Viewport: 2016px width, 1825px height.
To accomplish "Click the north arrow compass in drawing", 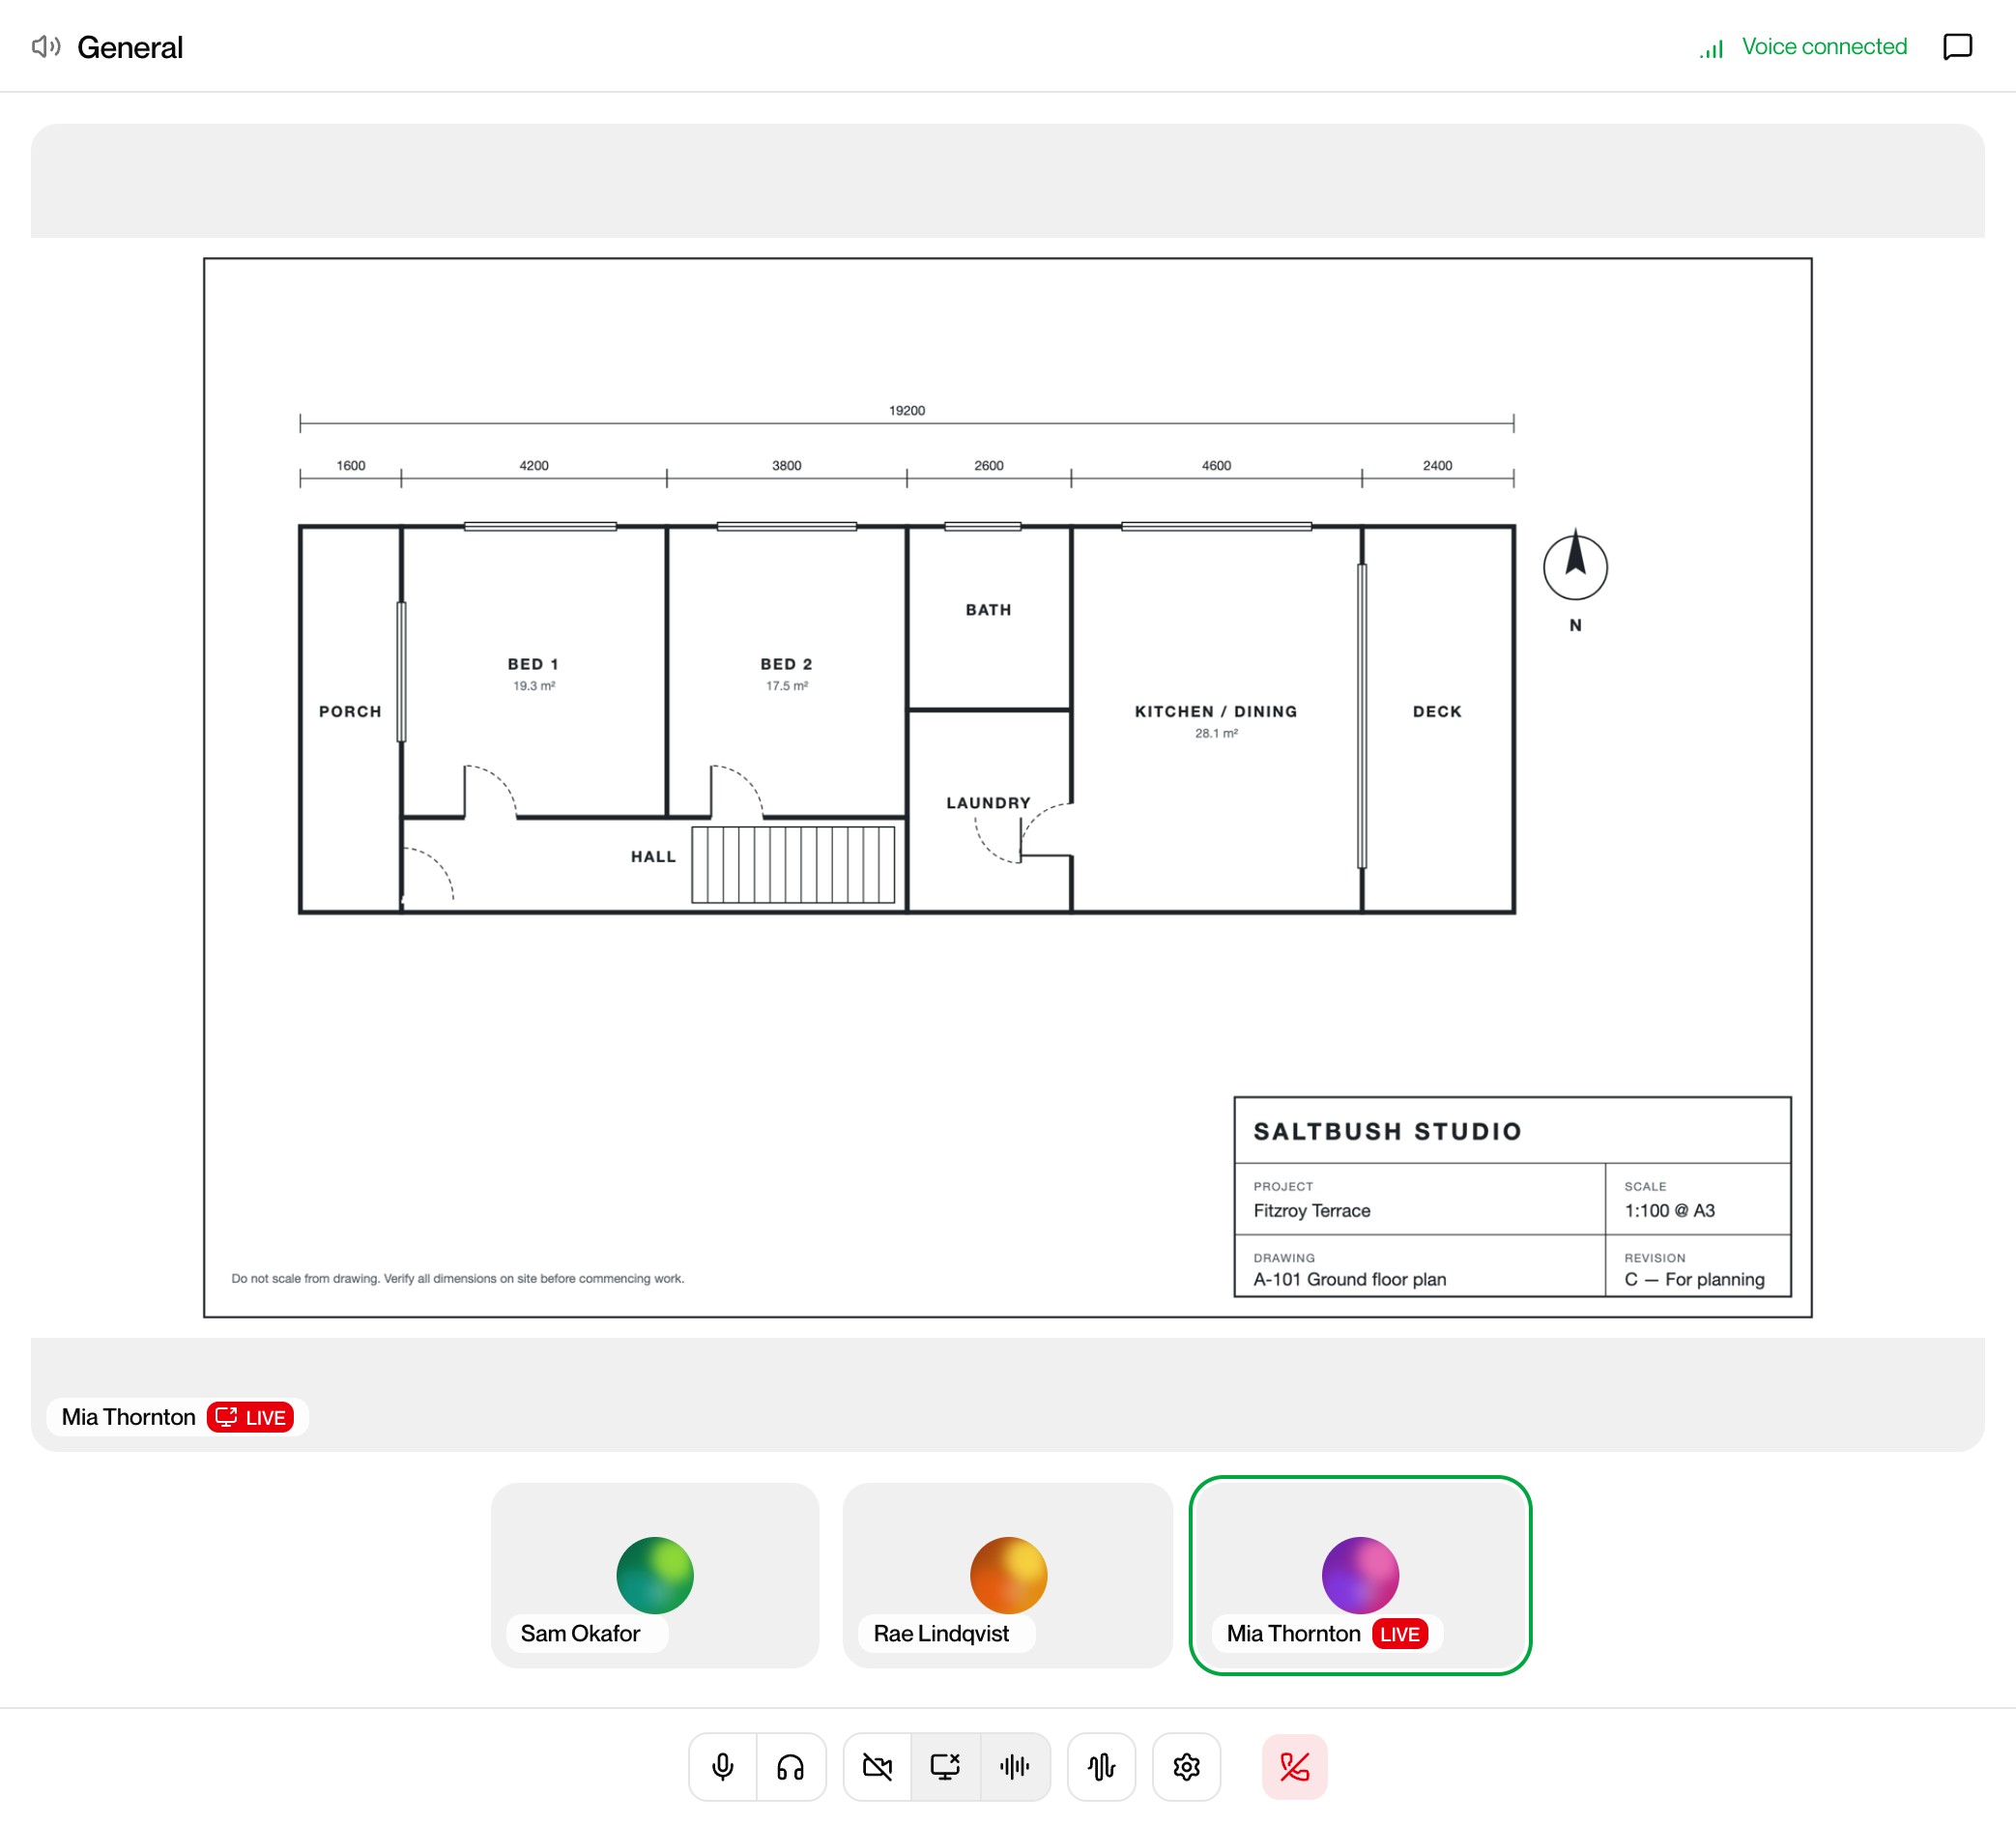I will tap(1575, 567).
